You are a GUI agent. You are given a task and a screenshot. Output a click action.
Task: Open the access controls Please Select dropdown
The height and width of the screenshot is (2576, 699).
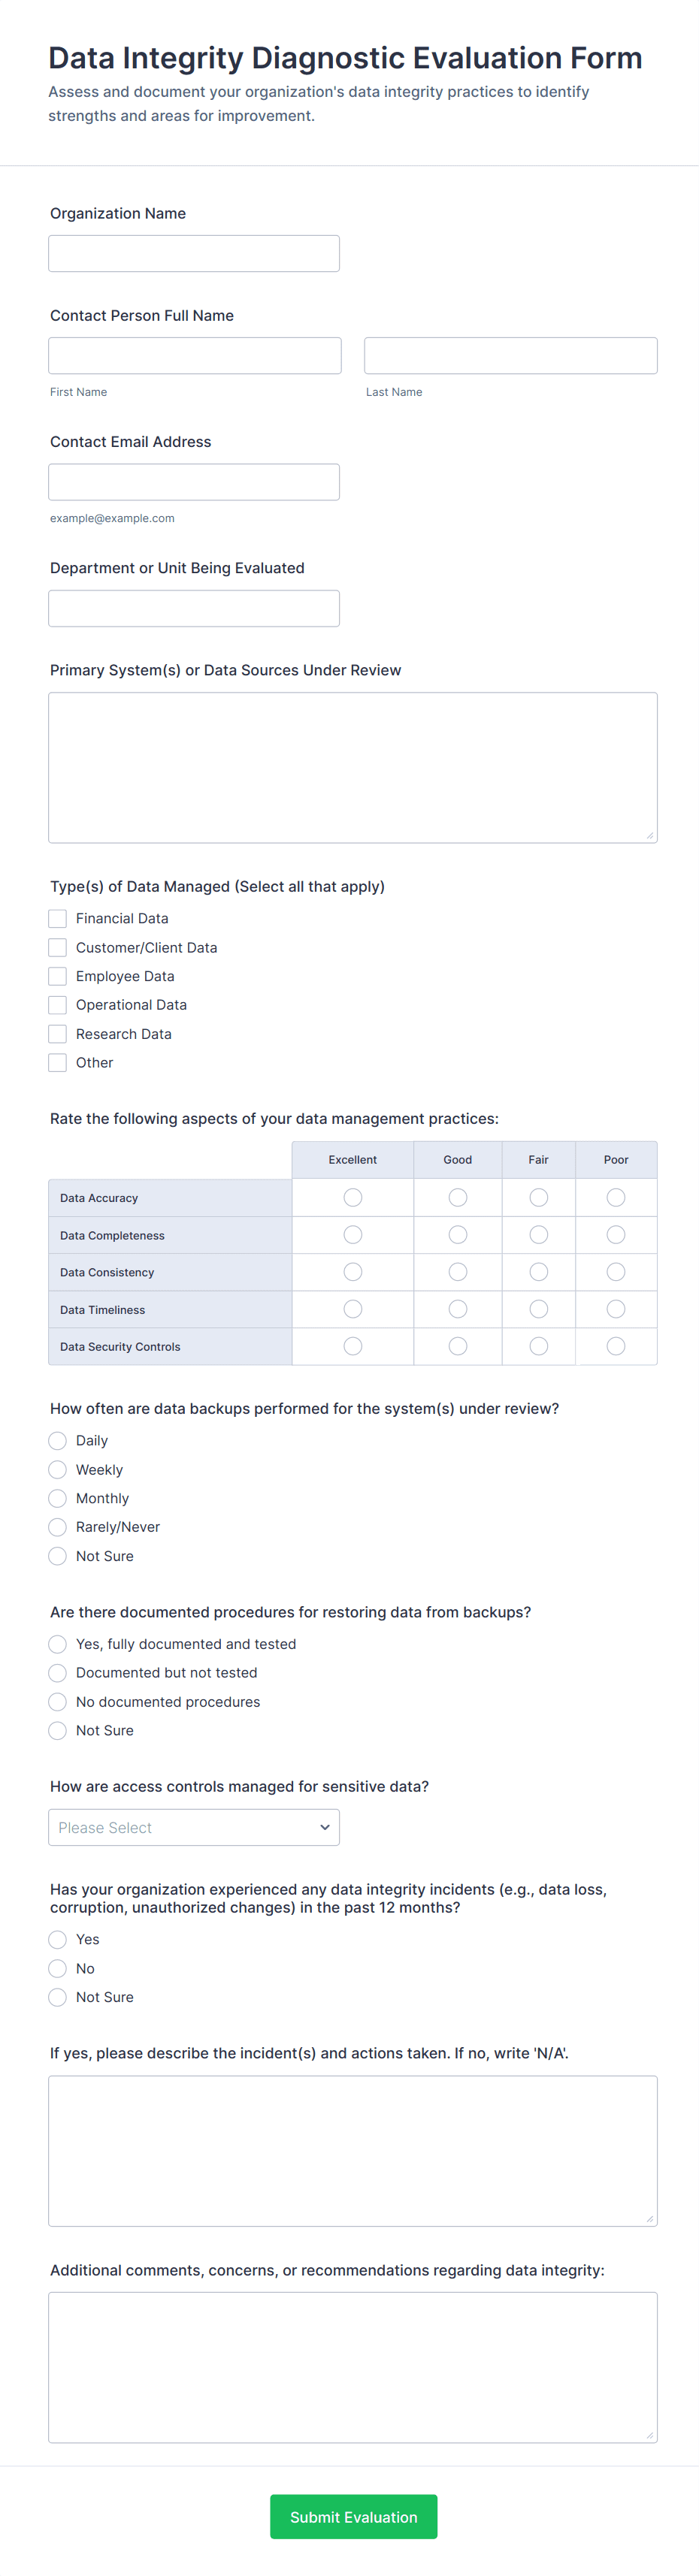coord(194,1827)
